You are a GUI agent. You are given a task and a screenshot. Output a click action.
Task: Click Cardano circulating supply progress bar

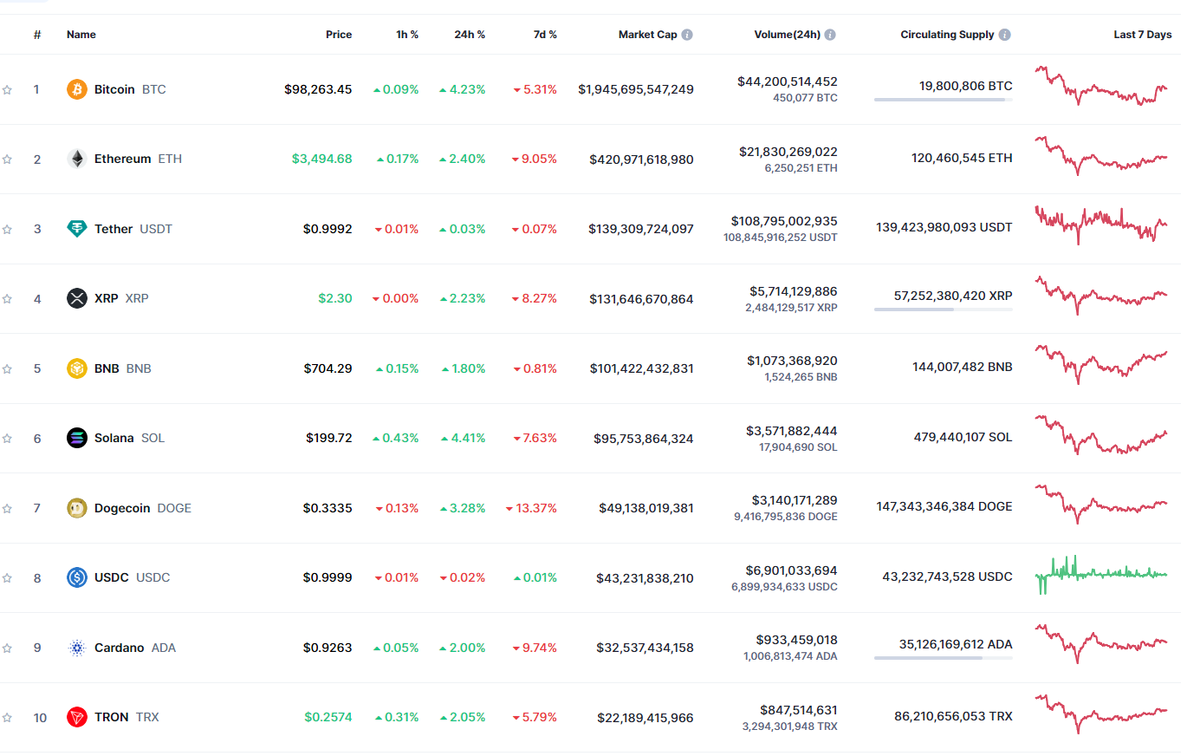(x=943, y=658)
